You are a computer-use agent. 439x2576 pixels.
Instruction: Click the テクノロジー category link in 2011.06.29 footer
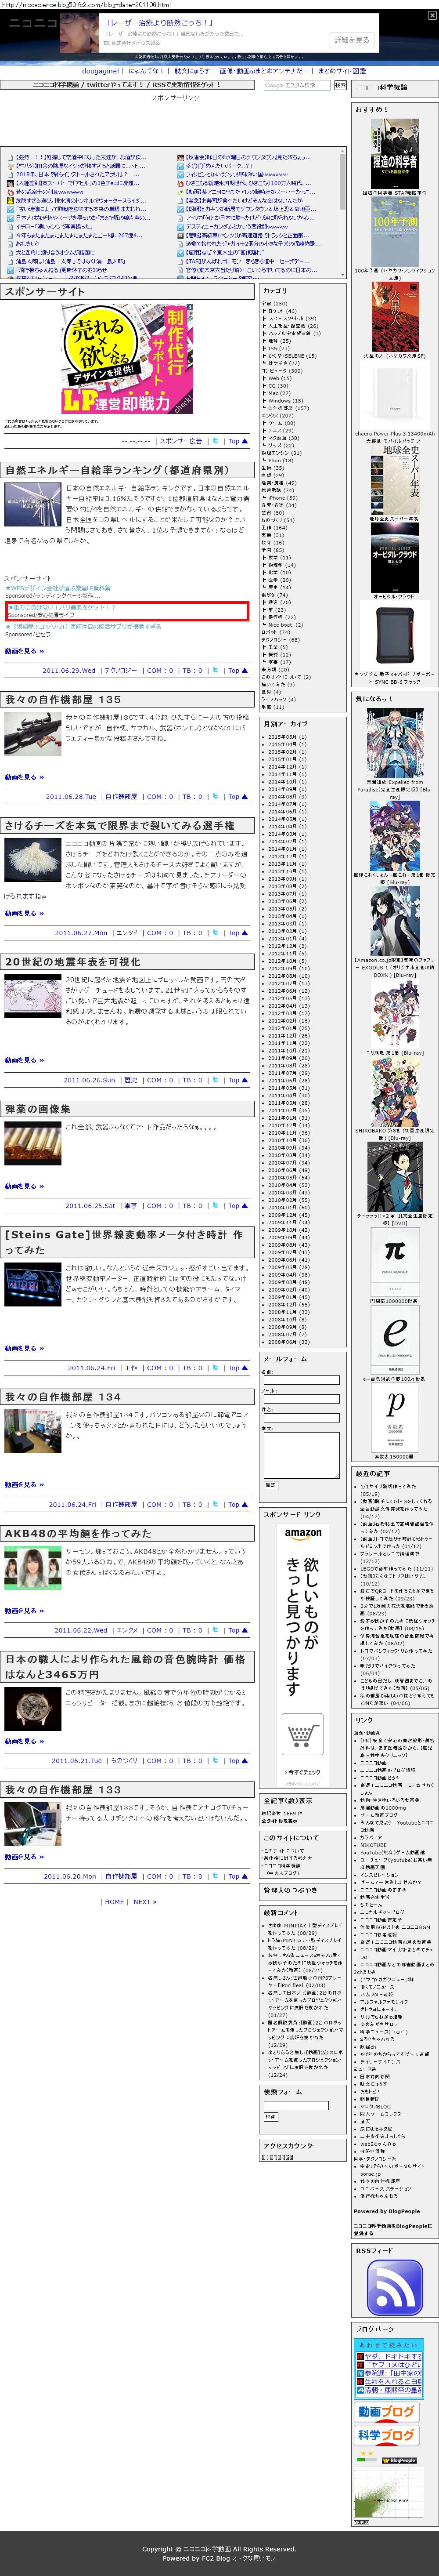point(121,670)
